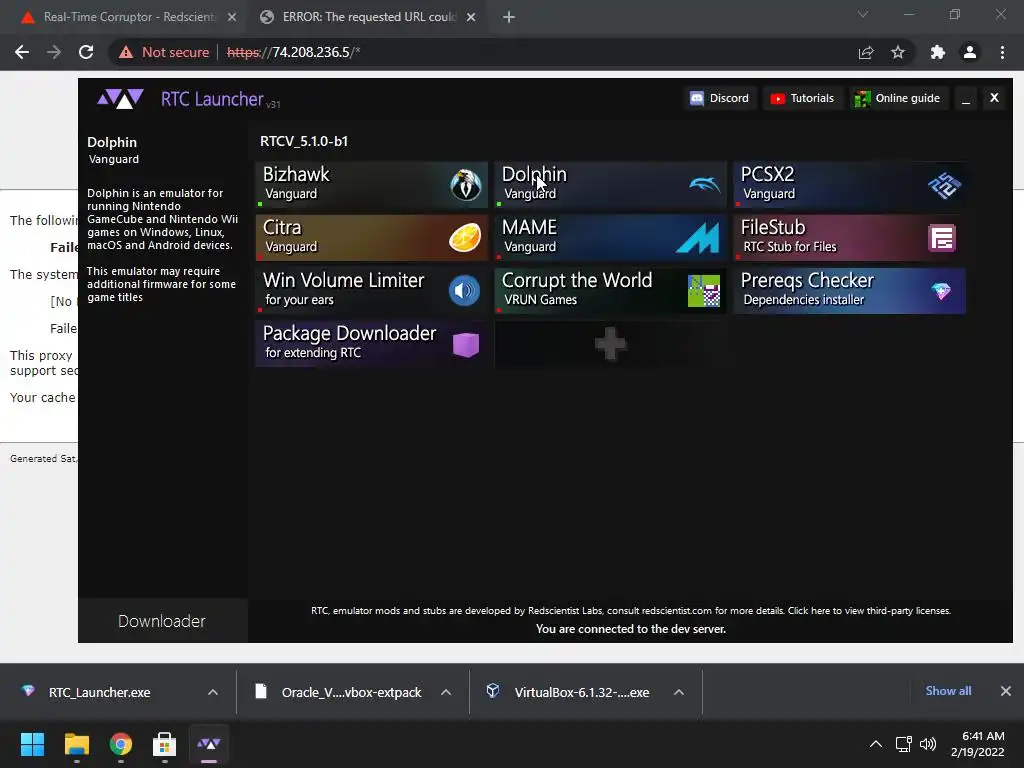Click the Prereqs Checker diamond icon
The width and height of the screenshot is (1024, 768).
(x=941, y=291)
